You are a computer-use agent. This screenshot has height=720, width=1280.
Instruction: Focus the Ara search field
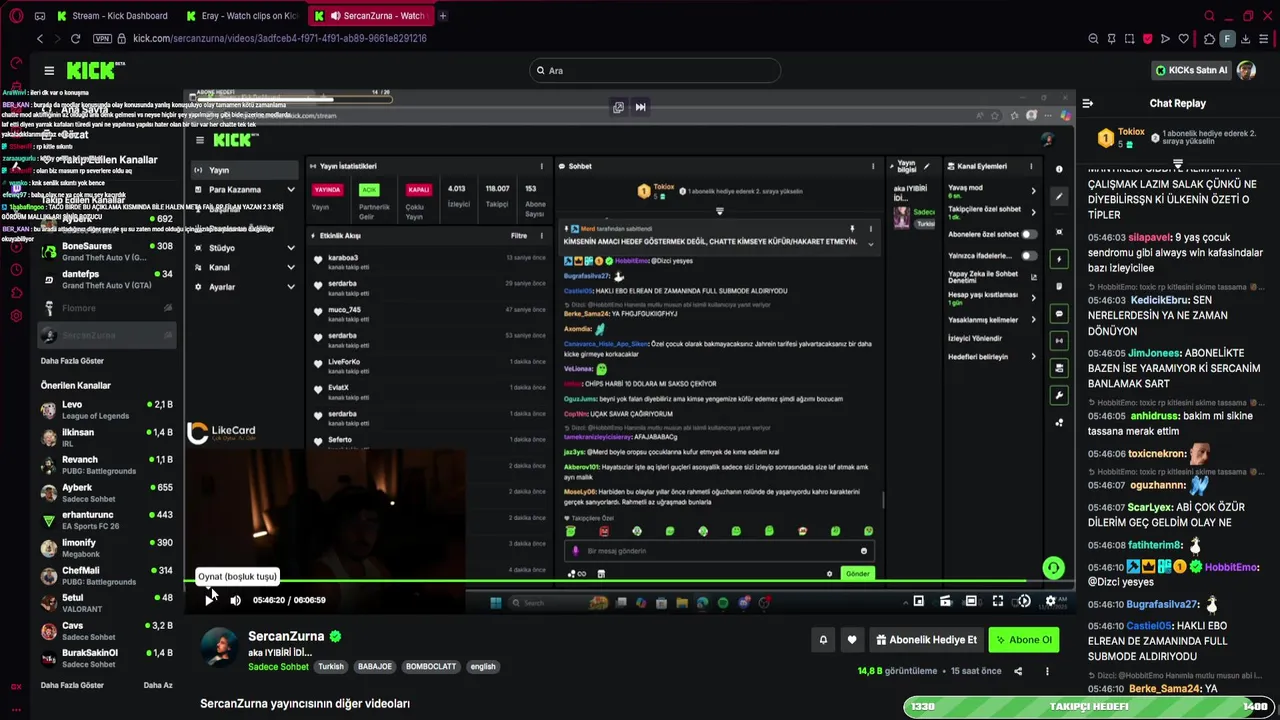655,70
